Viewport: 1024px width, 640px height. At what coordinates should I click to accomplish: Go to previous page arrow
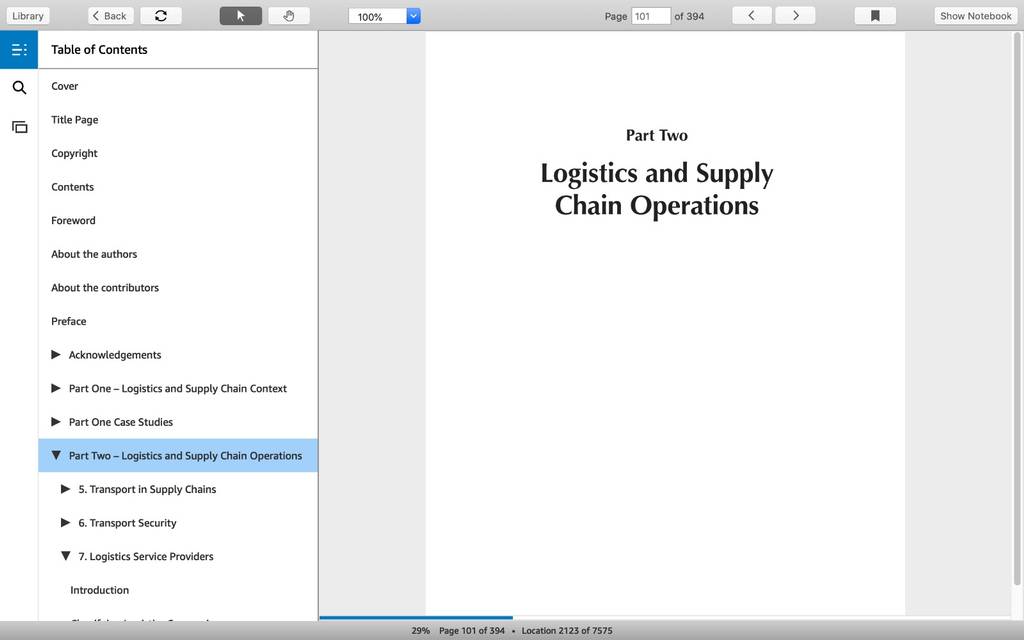tap(752, 16)
